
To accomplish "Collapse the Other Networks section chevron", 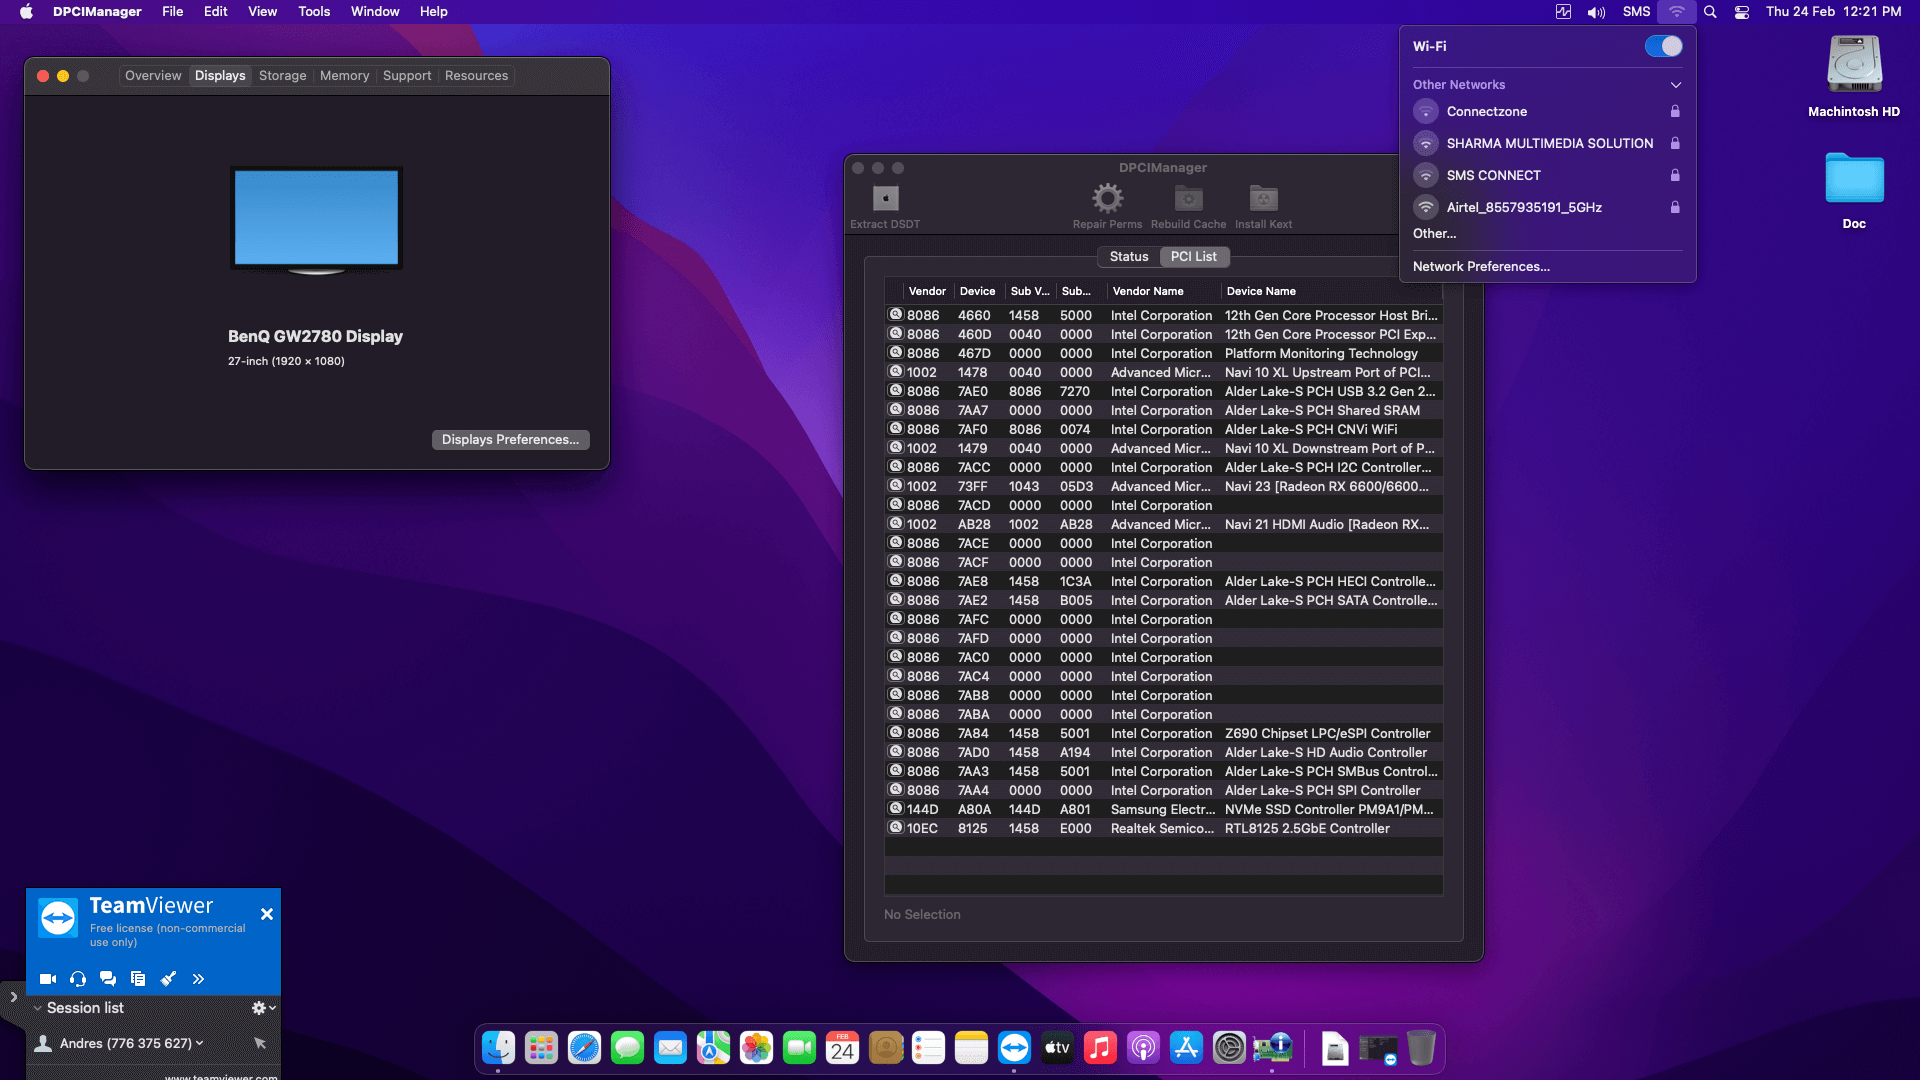I will coord(1676,85).
